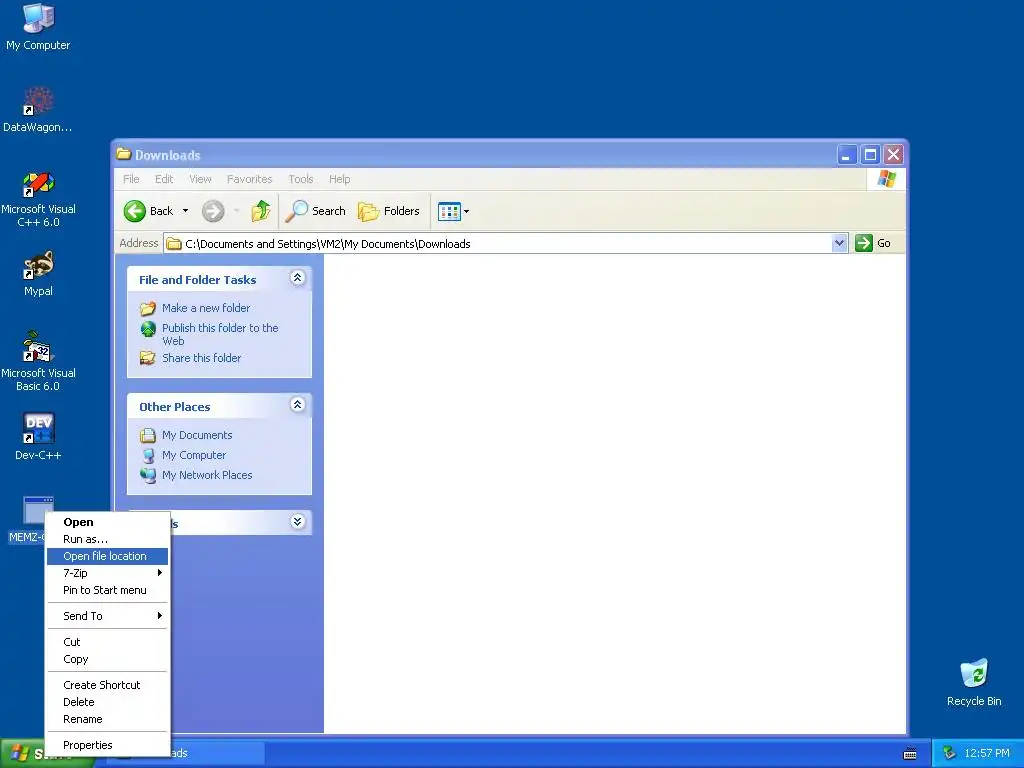Click Downloads folder icon in title bar
Image resolution: width=1024 pixels, height=768 pixels.
(x=123, y=154)
